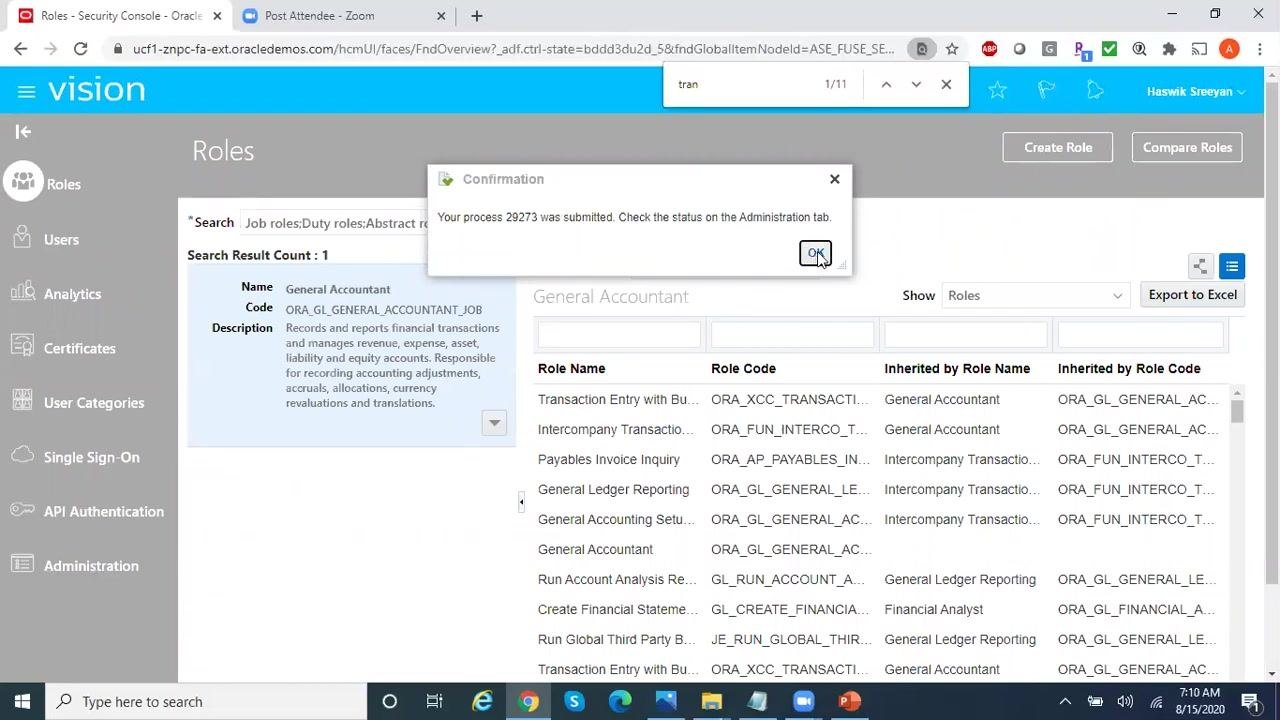
Task: Expand the Show dropdown set to Roles
Action: (x=1035, y=295)
